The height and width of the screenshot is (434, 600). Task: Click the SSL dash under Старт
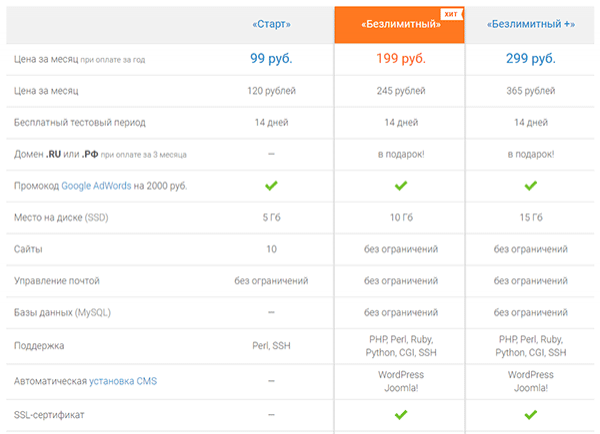coord(271,414)
